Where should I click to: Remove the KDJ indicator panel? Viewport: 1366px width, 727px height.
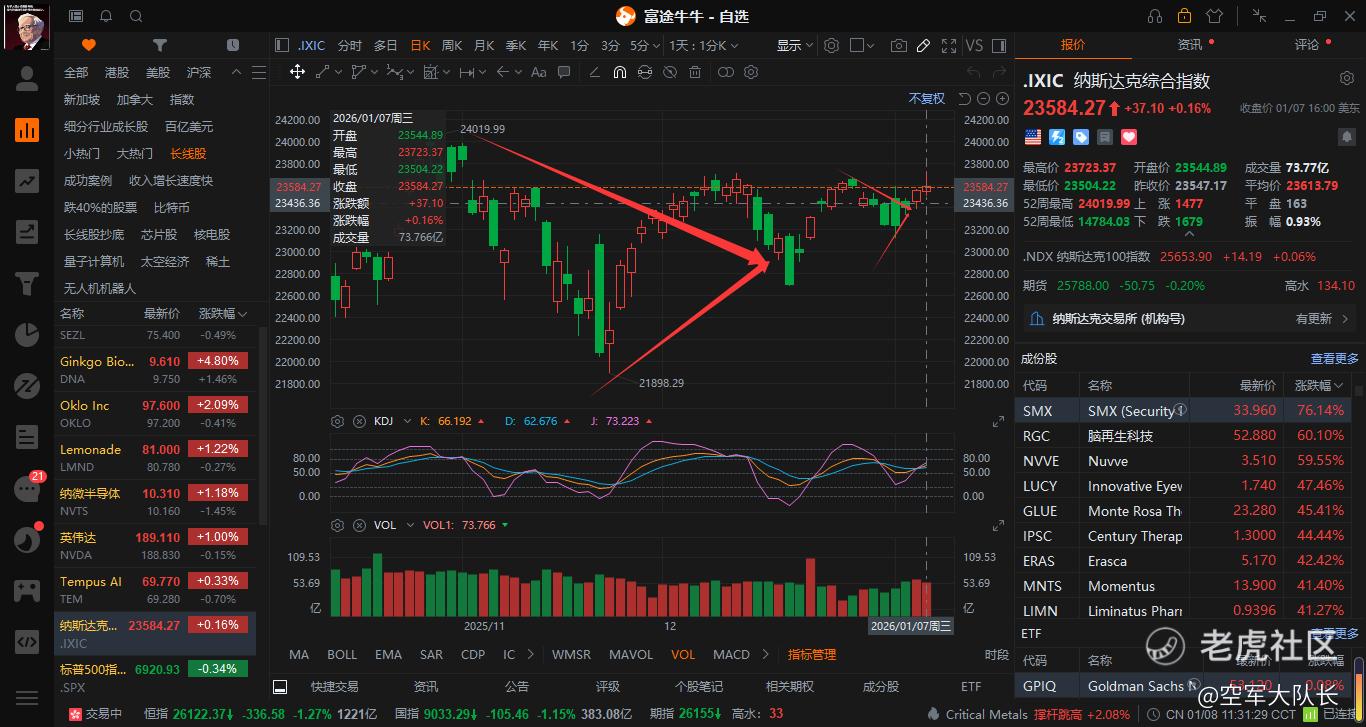coord(359,421)
